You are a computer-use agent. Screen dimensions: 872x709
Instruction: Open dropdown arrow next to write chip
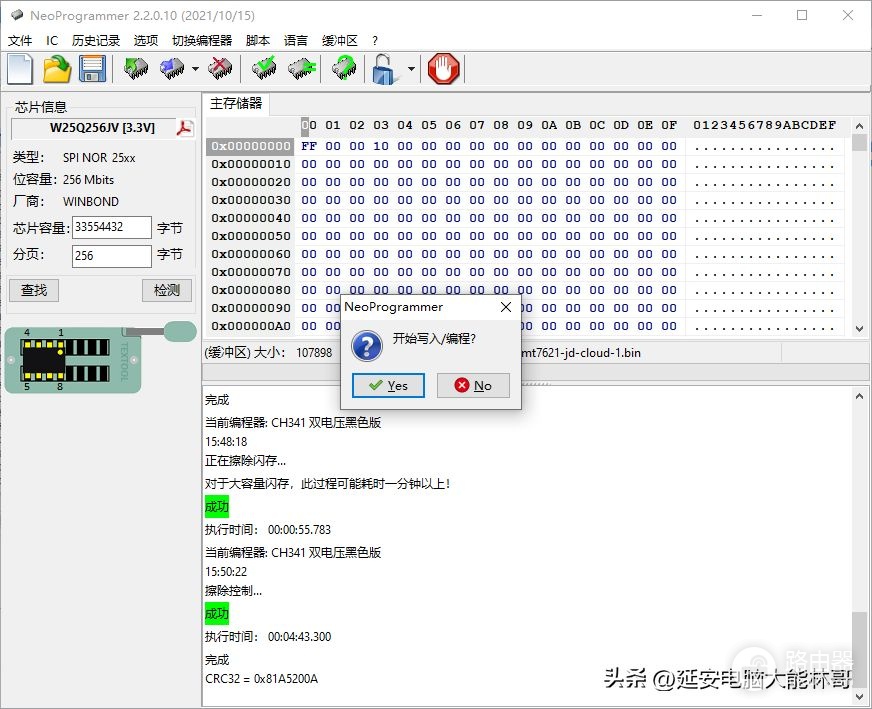pyautogui.click(x=195, y=69)
